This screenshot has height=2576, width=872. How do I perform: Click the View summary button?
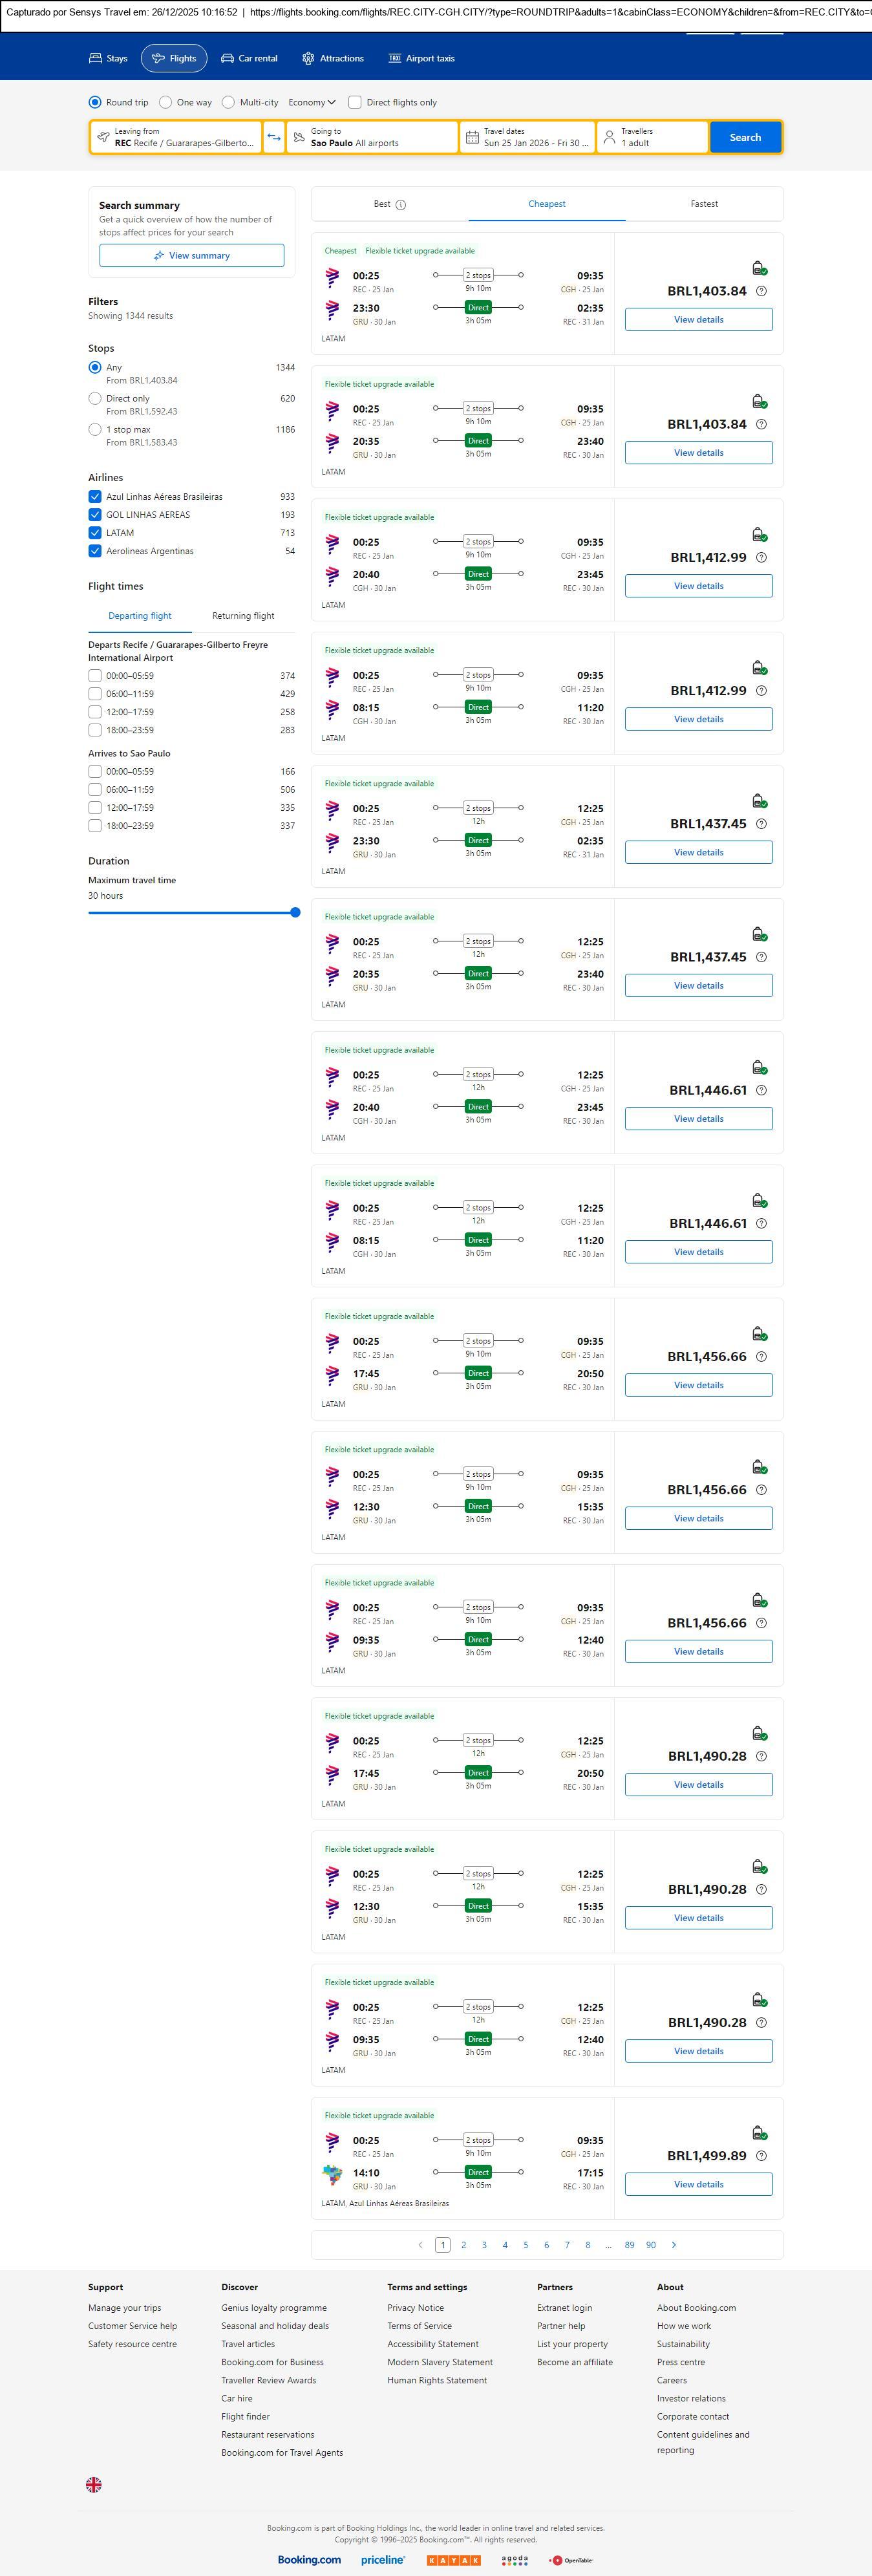[x=191, y=256]
